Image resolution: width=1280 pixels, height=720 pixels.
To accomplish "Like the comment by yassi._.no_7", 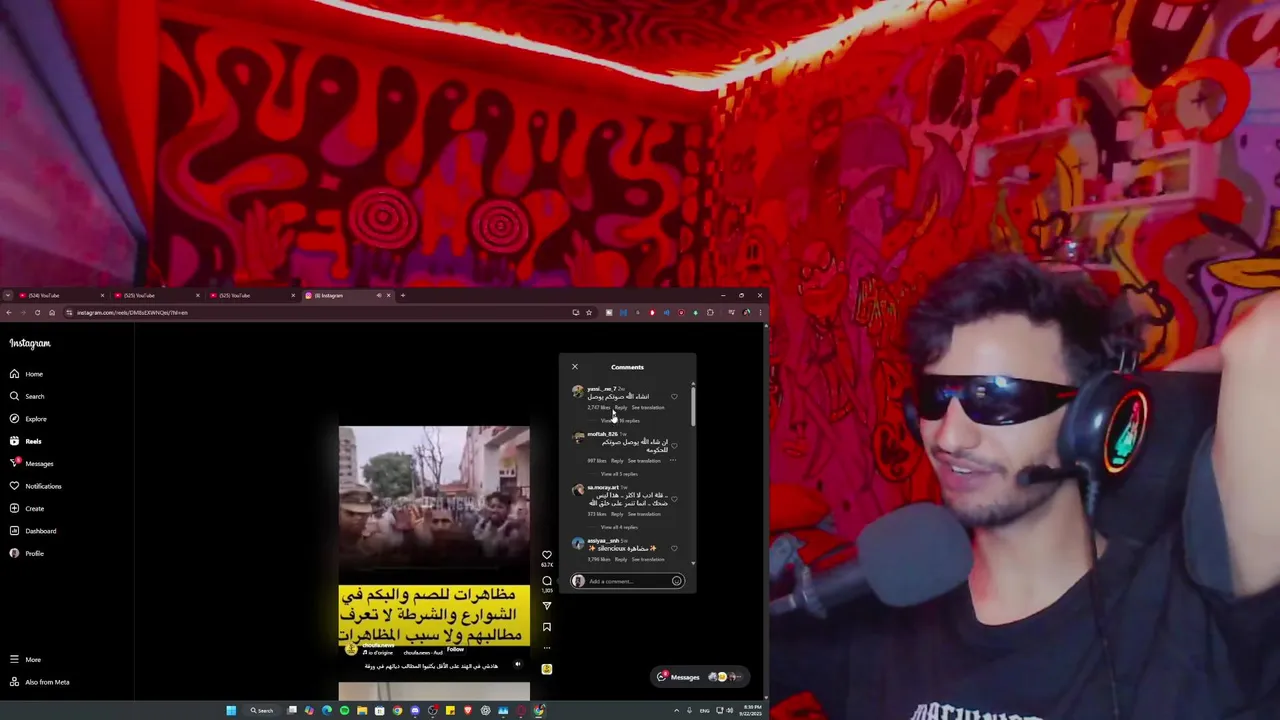I will pos(674,397).
